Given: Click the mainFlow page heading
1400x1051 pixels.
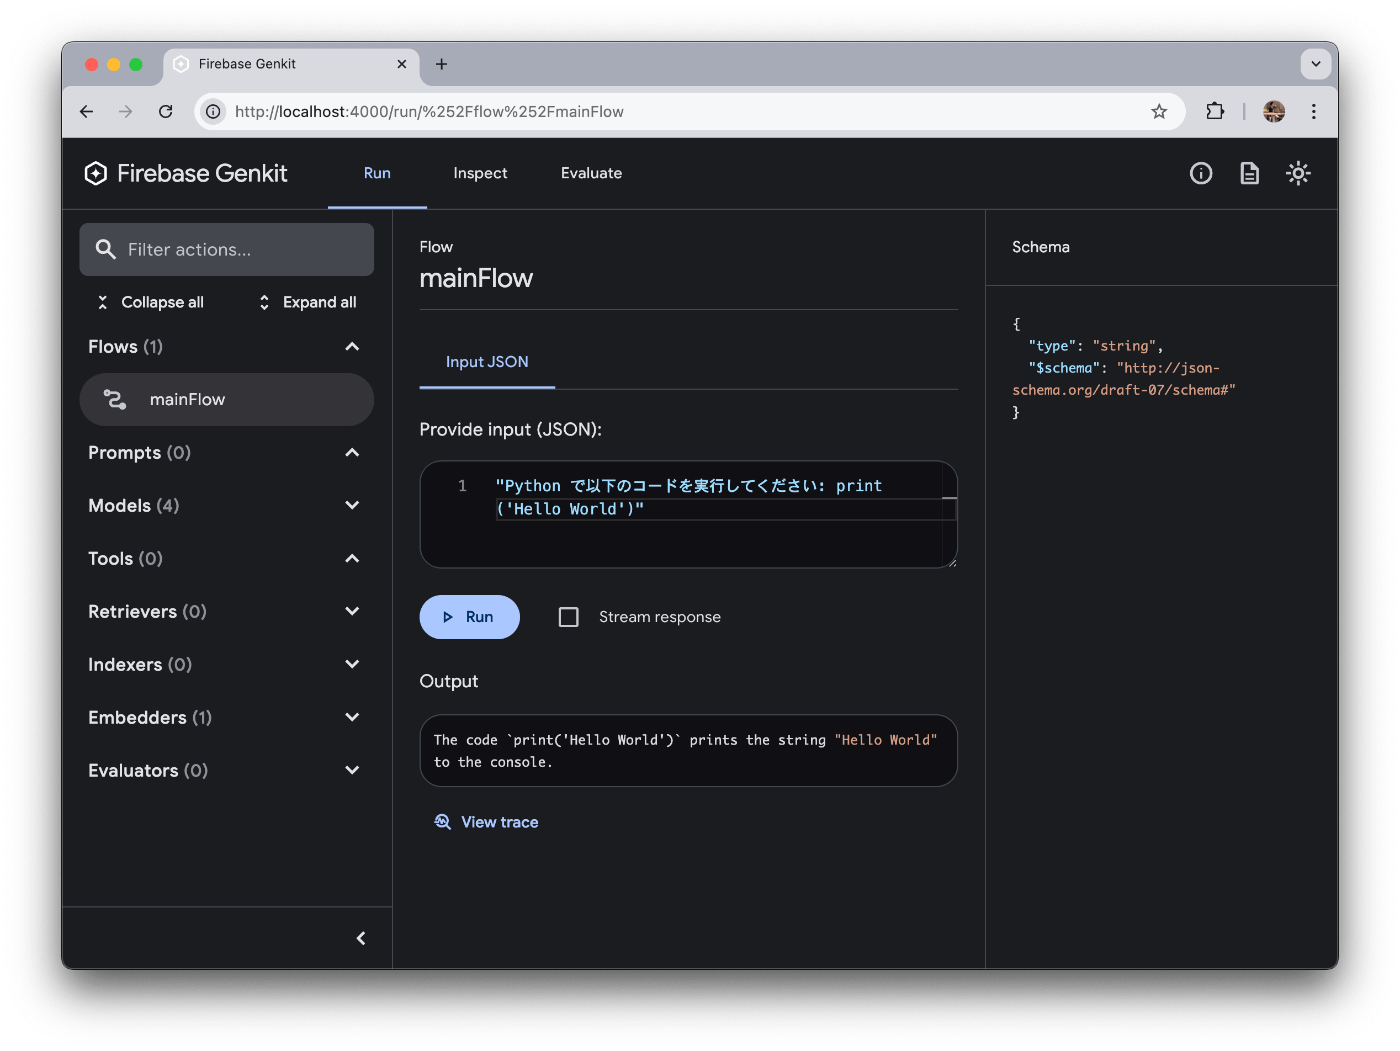Looking at the screenshot, I should (x=476, y=278).
